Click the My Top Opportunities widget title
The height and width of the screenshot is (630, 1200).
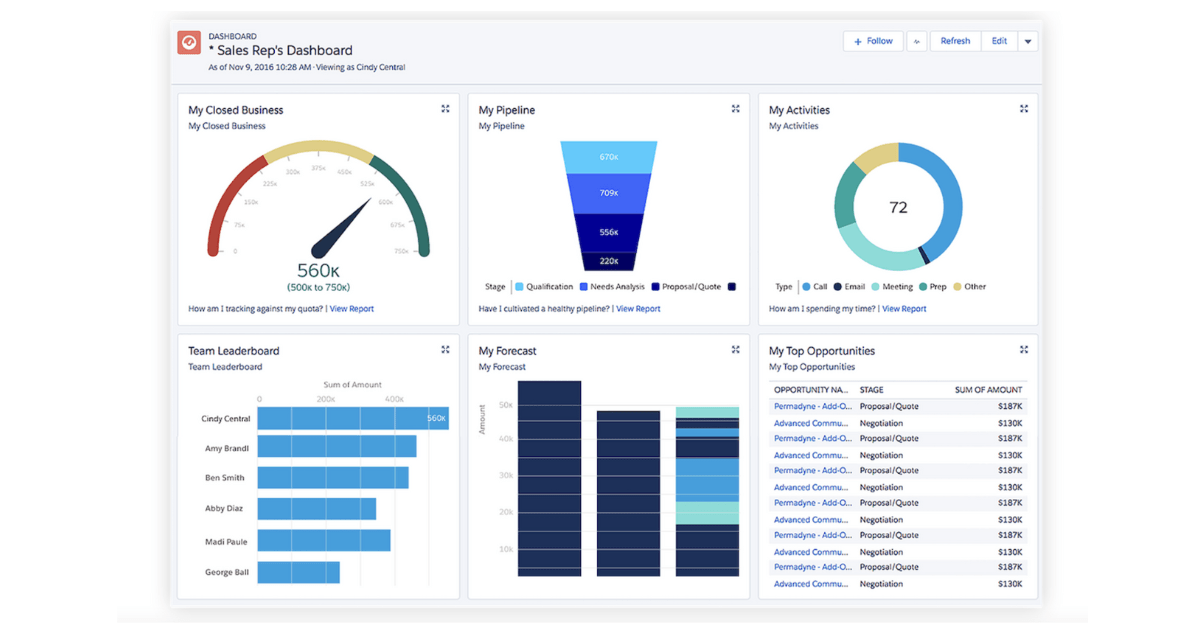[822, 351]
